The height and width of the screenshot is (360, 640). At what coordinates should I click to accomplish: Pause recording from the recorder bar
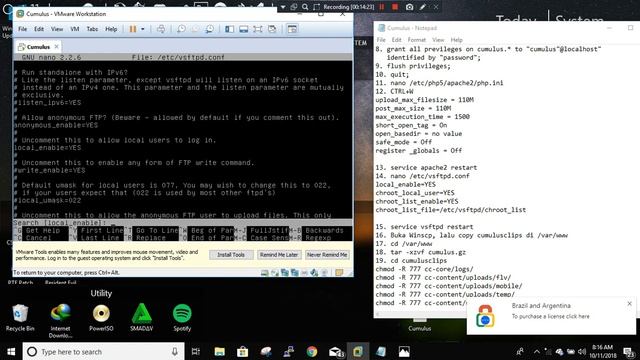tap(382, 7)
